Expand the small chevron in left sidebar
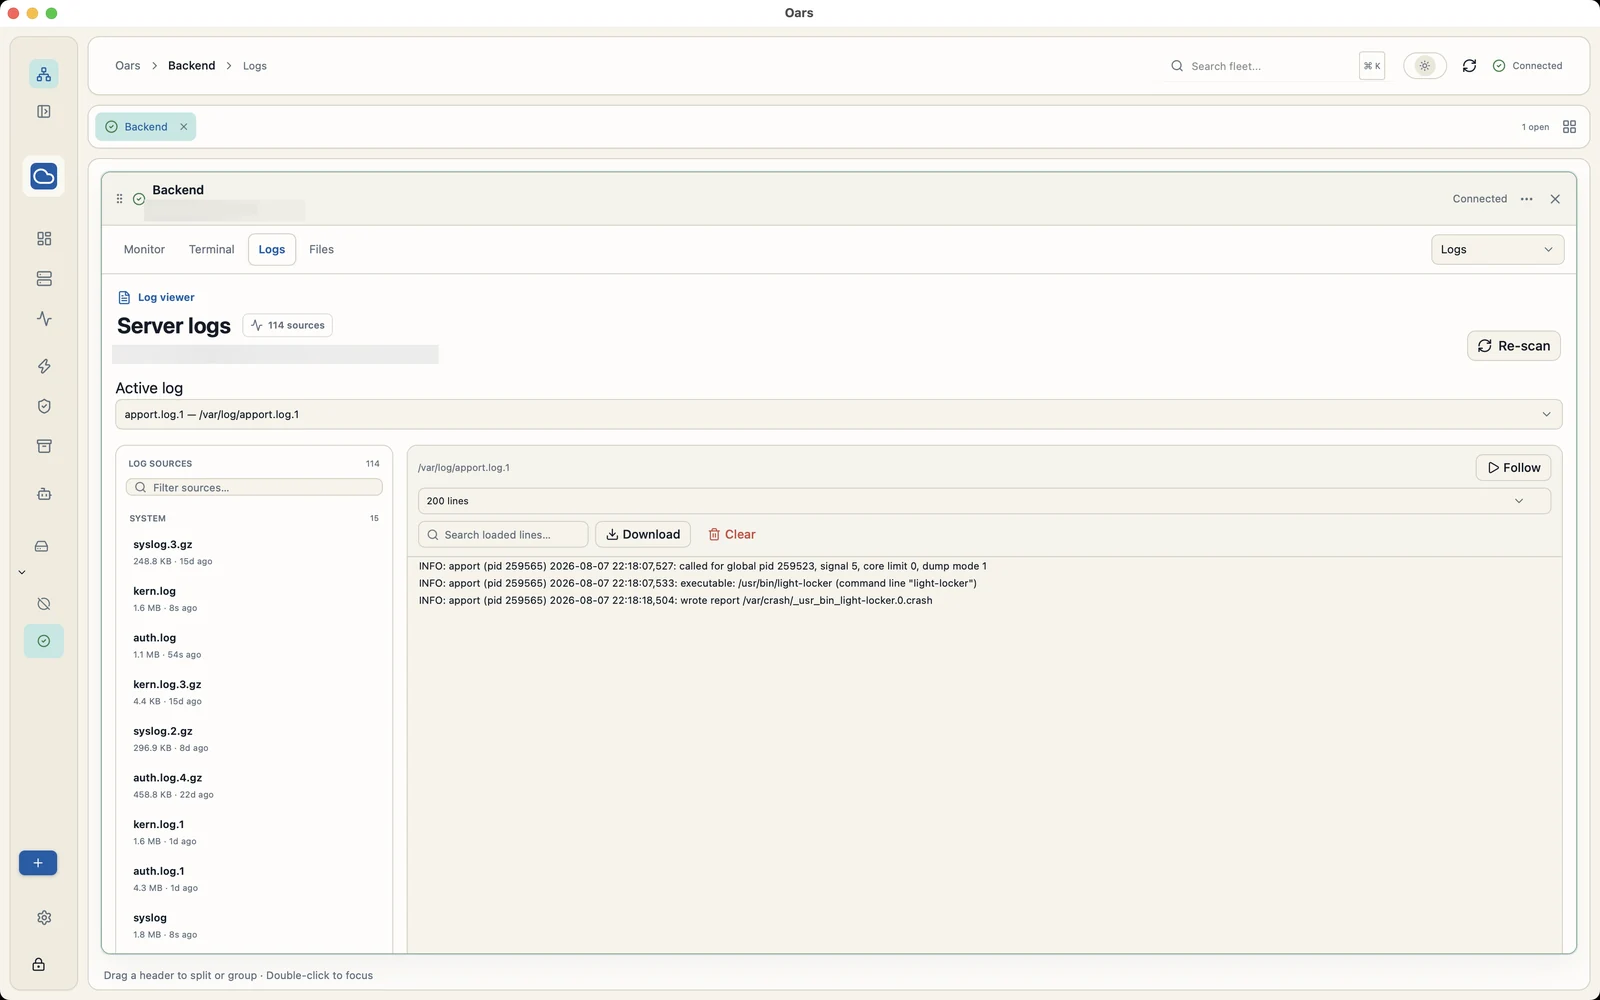This screenshot has width=1600, height=1000. (22, 573)
